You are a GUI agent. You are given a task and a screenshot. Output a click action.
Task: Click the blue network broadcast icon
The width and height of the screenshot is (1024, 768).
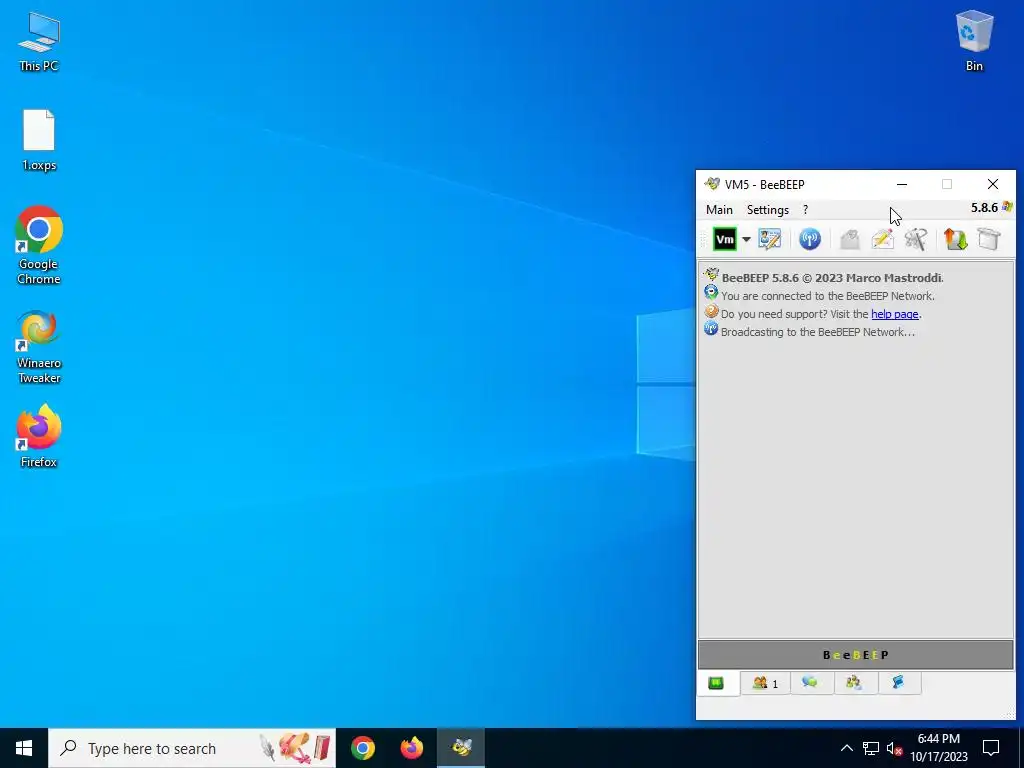coord(810,239)
